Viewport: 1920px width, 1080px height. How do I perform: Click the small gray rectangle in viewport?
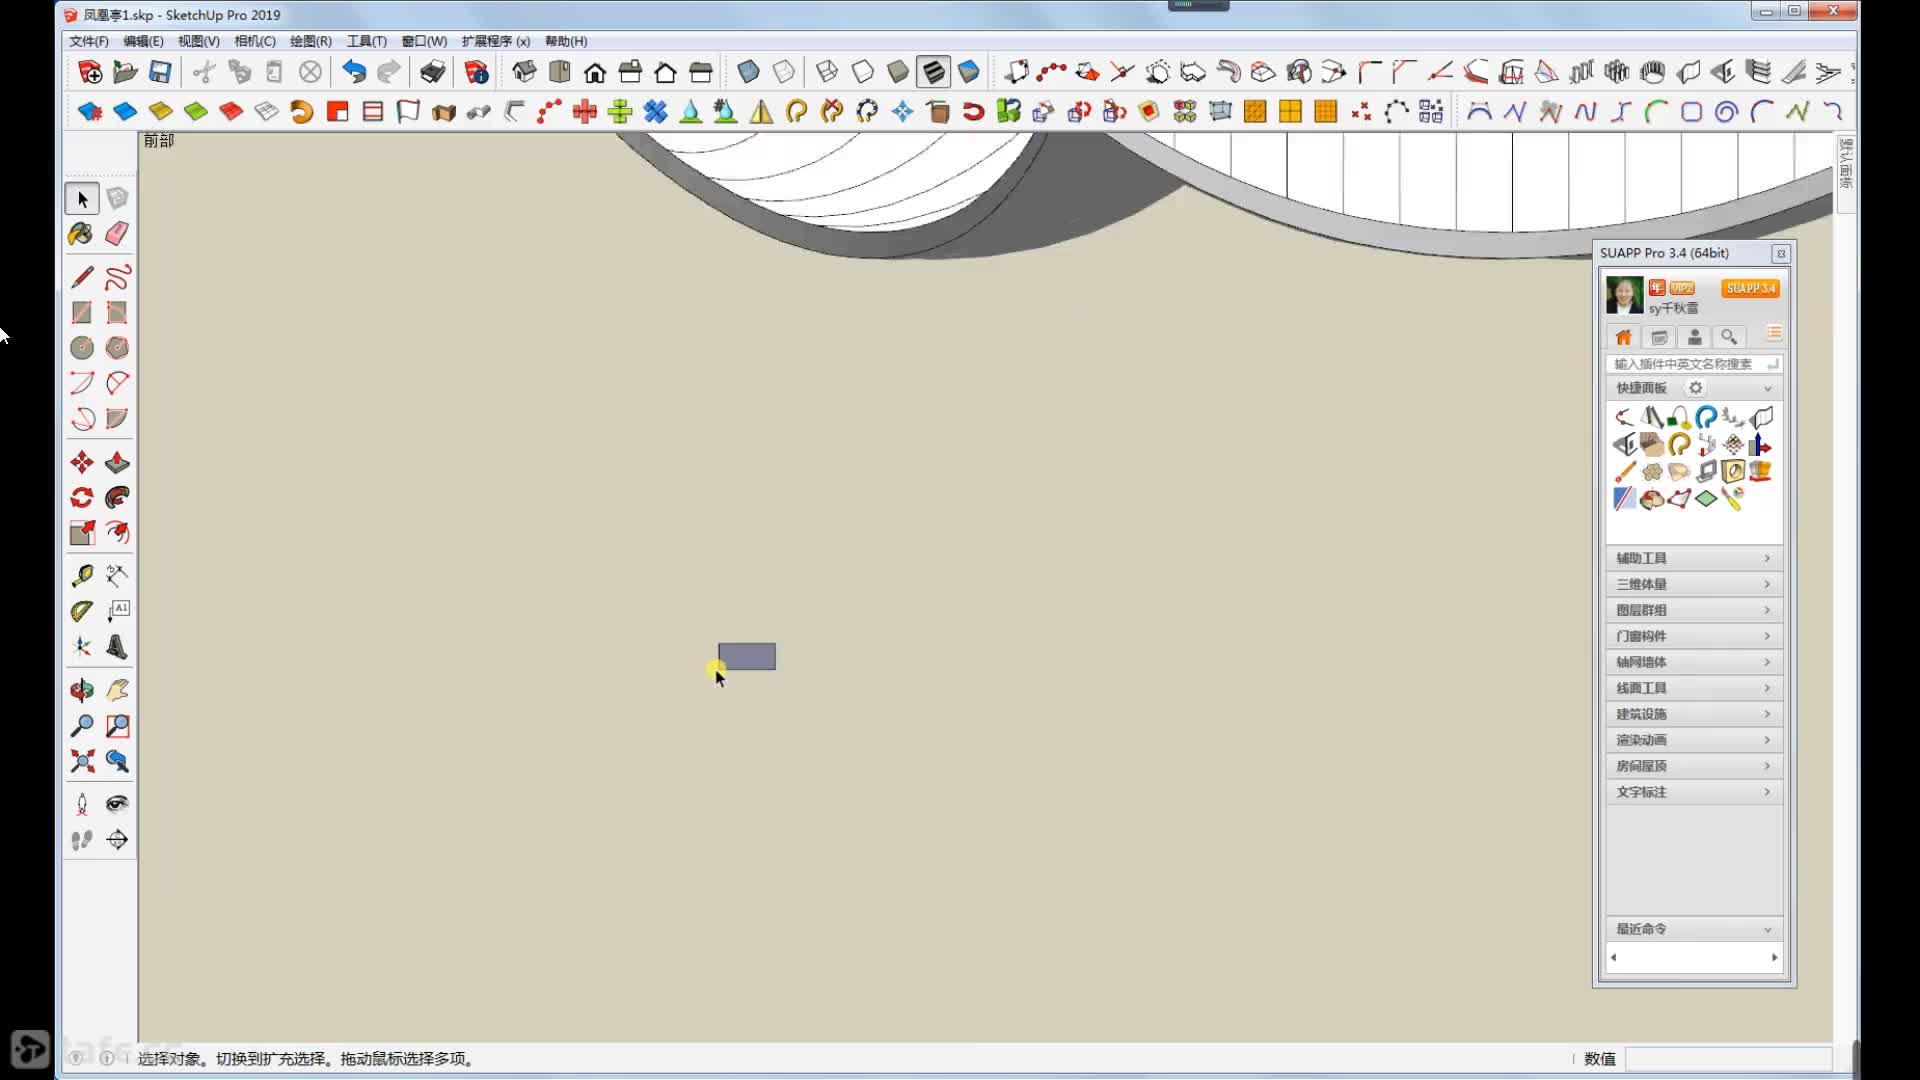(x=747, y=657)
